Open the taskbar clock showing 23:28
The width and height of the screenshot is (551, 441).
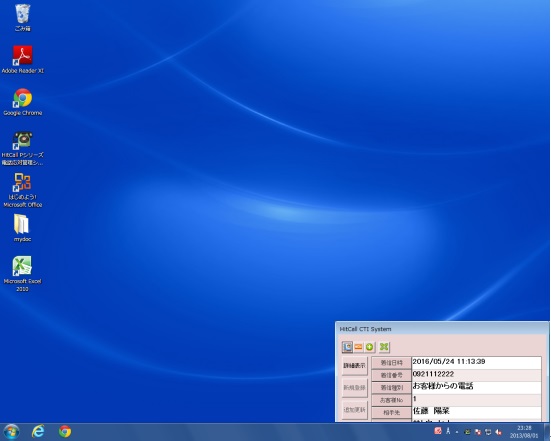(524, 432)
